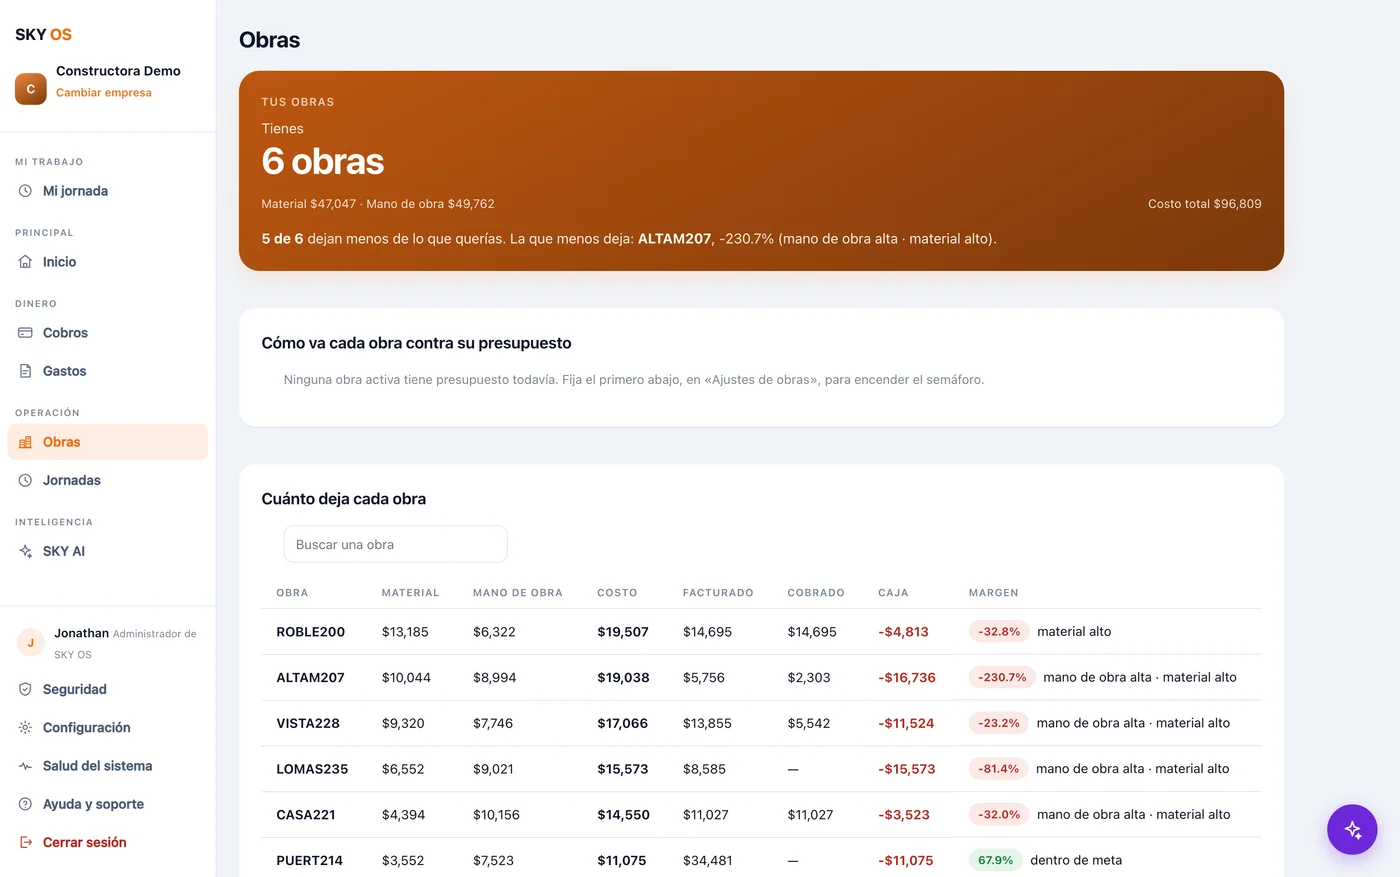Select the LOMAS235 row name
Screen dimensions: 1400x877
312,769
